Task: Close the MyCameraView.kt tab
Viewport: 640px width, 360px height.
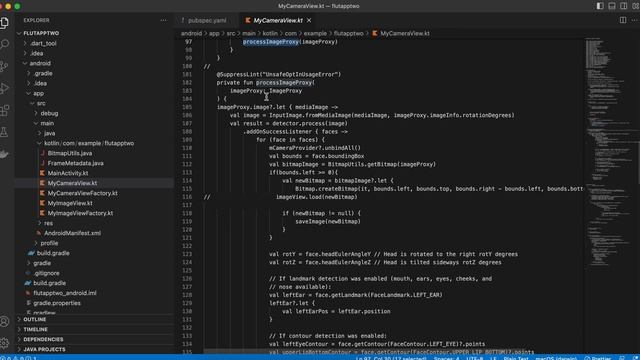Action: click(x=309, y=20)
